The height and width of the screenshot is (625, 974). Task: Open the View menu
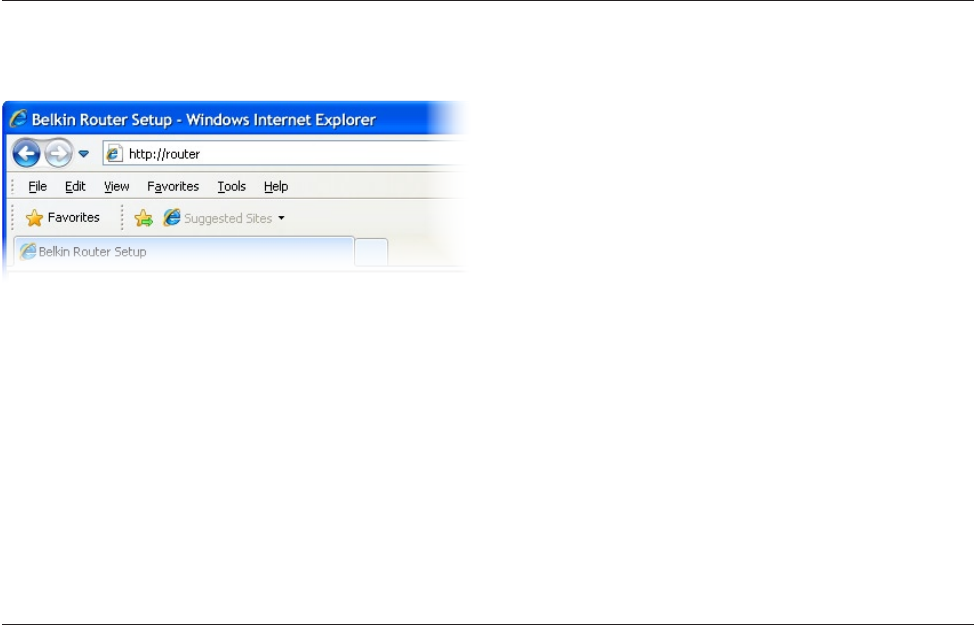(116, 186)
